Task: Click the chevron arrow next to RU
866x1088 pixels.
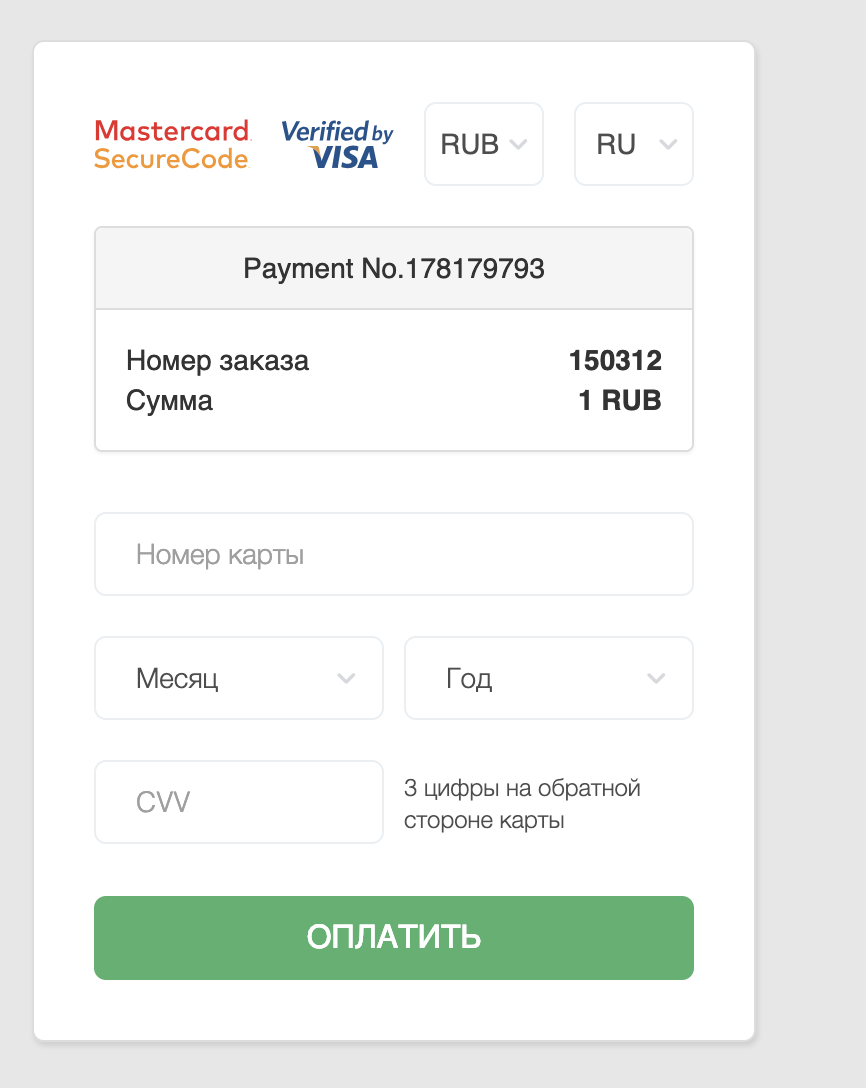Action: 668,144
